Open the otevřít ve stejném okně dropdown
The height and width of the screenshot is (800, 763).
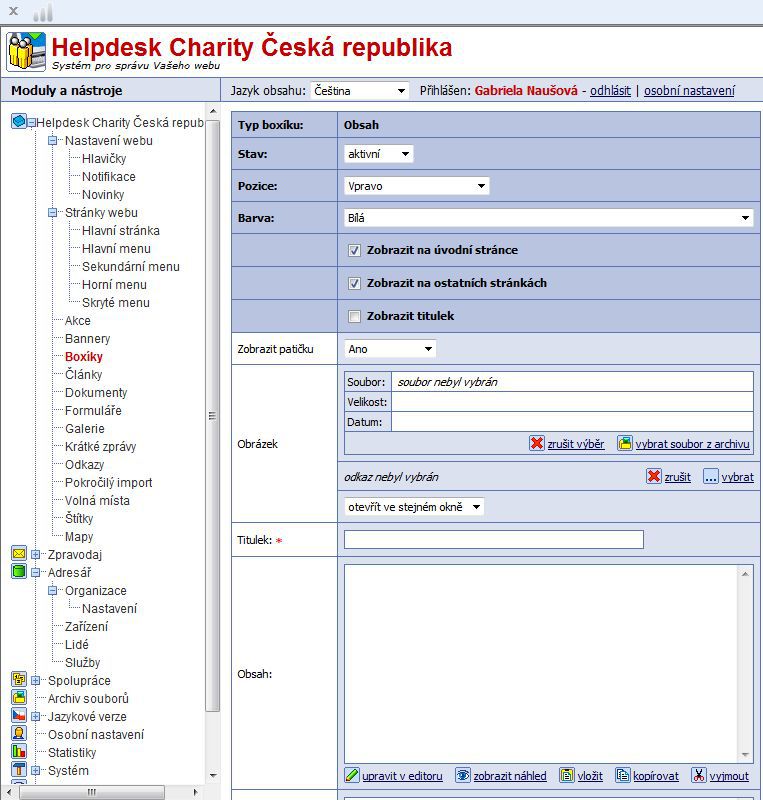414,507
